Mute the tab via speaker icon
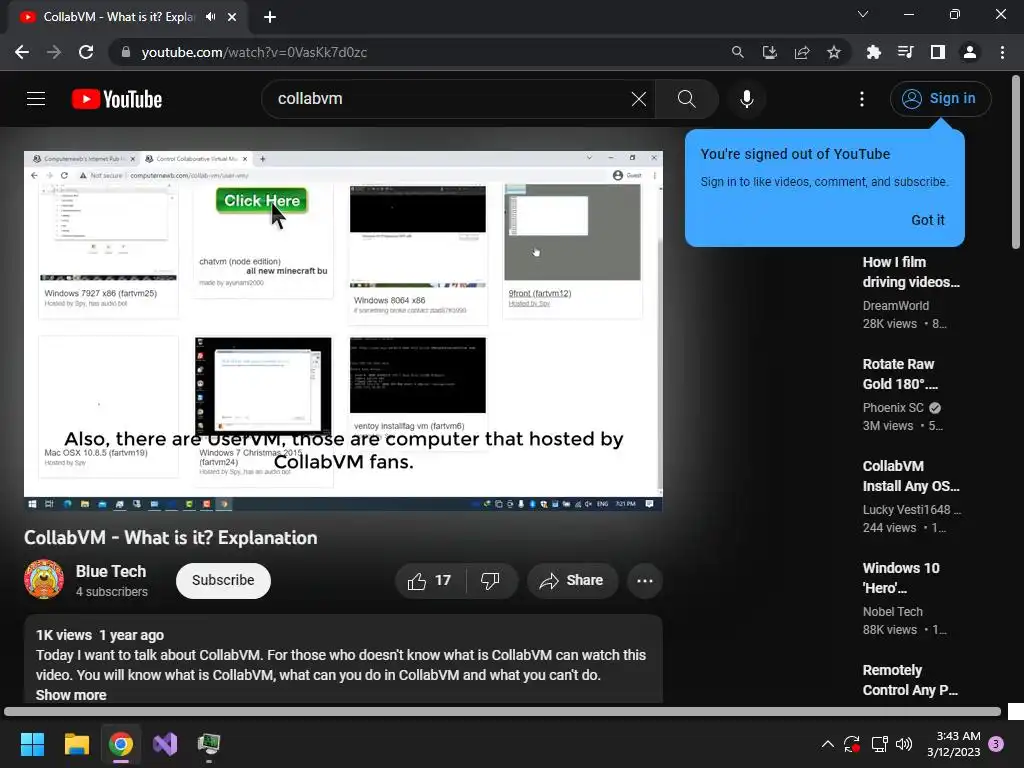Viewport: 1024px width, 768px height. click(x=210, y=17)
